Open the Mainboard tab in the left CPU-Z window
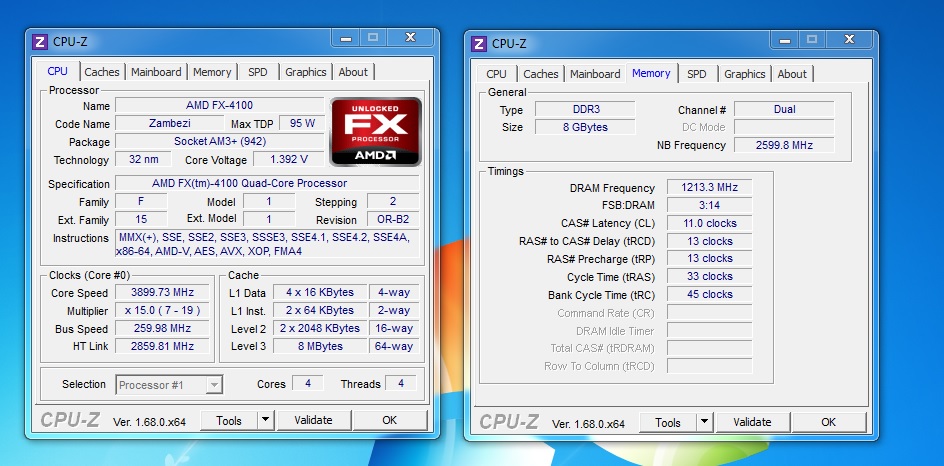The width and height of the screenshot is (944, 466). pos(156,72)
